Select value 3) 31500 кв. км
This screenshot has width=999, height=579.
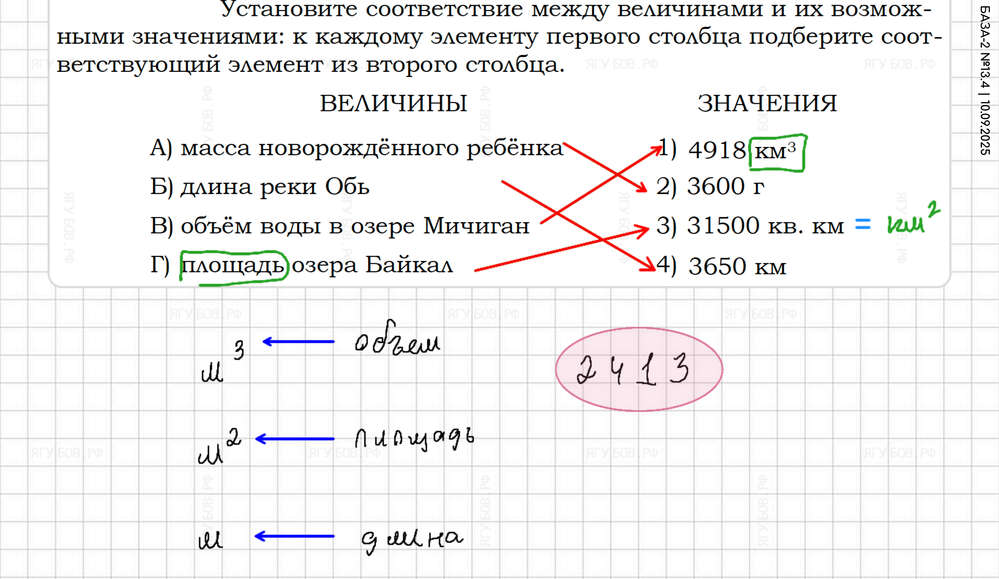point(751,227)
